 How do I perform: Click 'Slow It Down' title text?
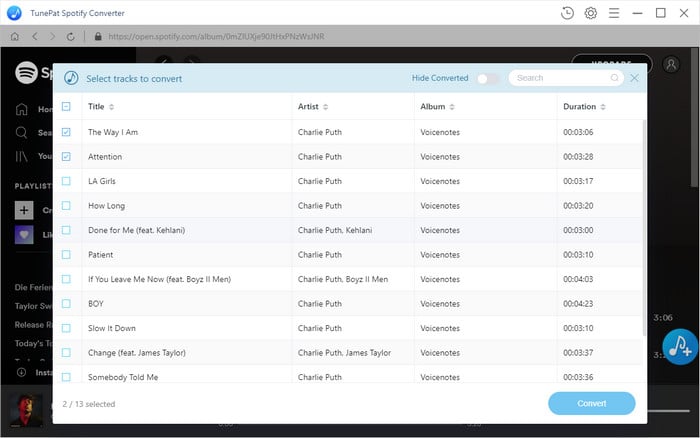click(x=112, y=328)
